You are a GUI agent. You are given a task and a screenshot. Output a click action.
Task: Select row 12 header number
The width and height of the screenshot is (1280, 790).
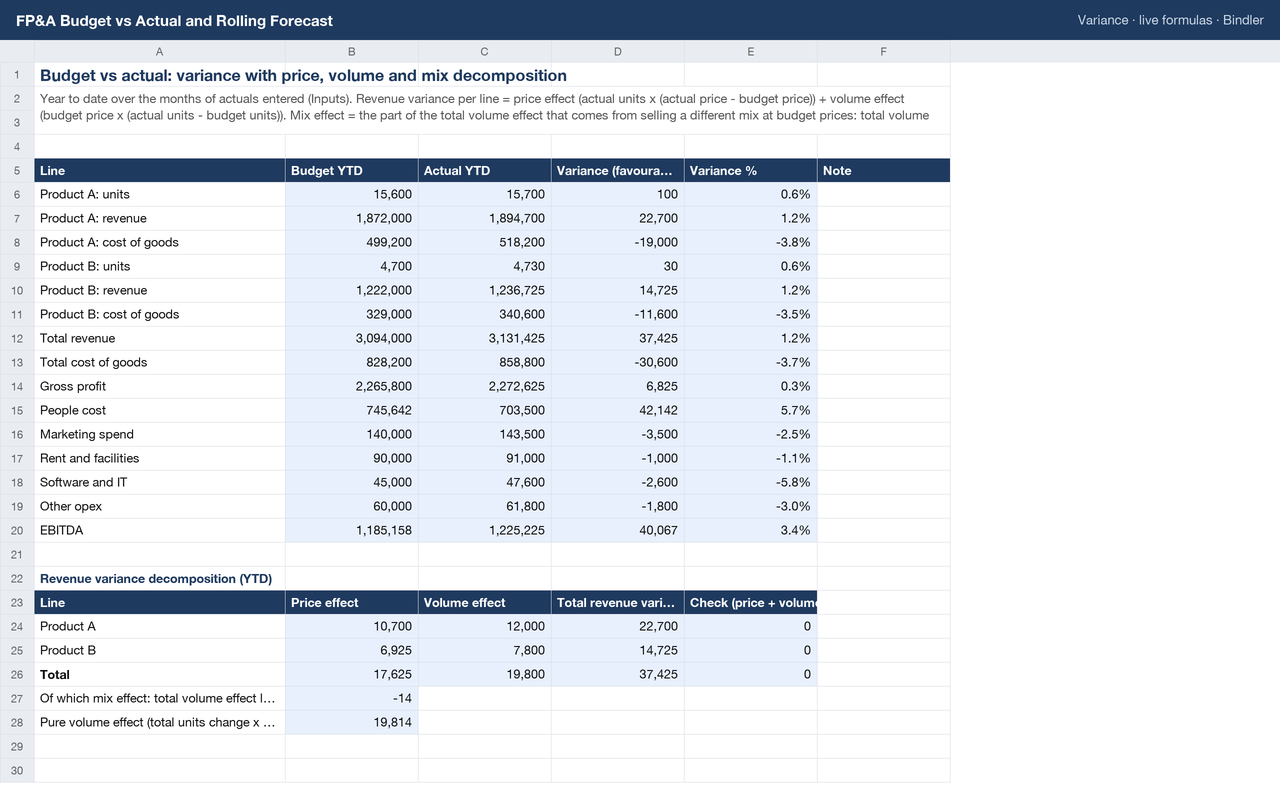point(17,338)
